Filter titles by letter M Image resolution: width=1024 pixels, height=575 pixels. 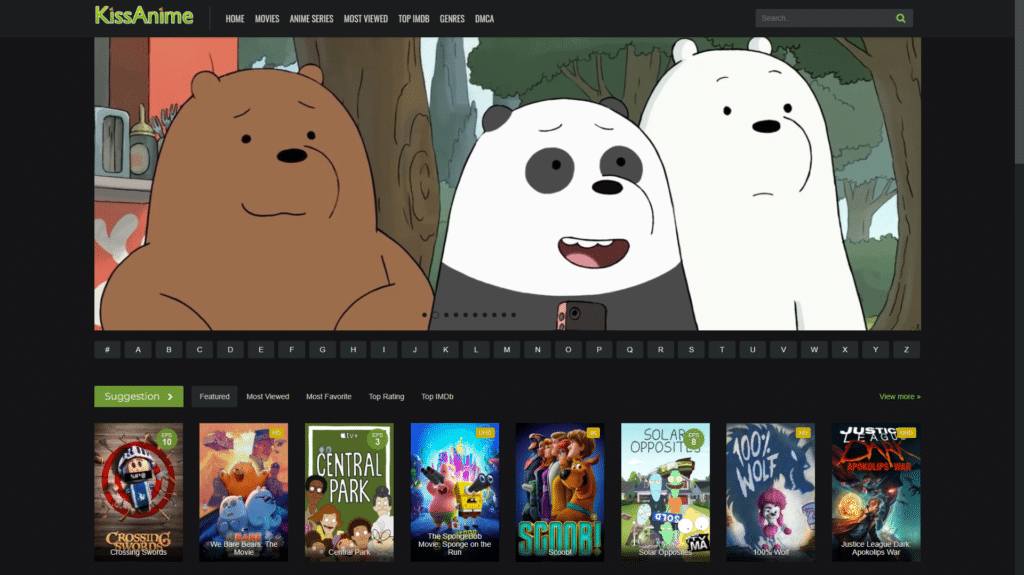click(507, 350)
